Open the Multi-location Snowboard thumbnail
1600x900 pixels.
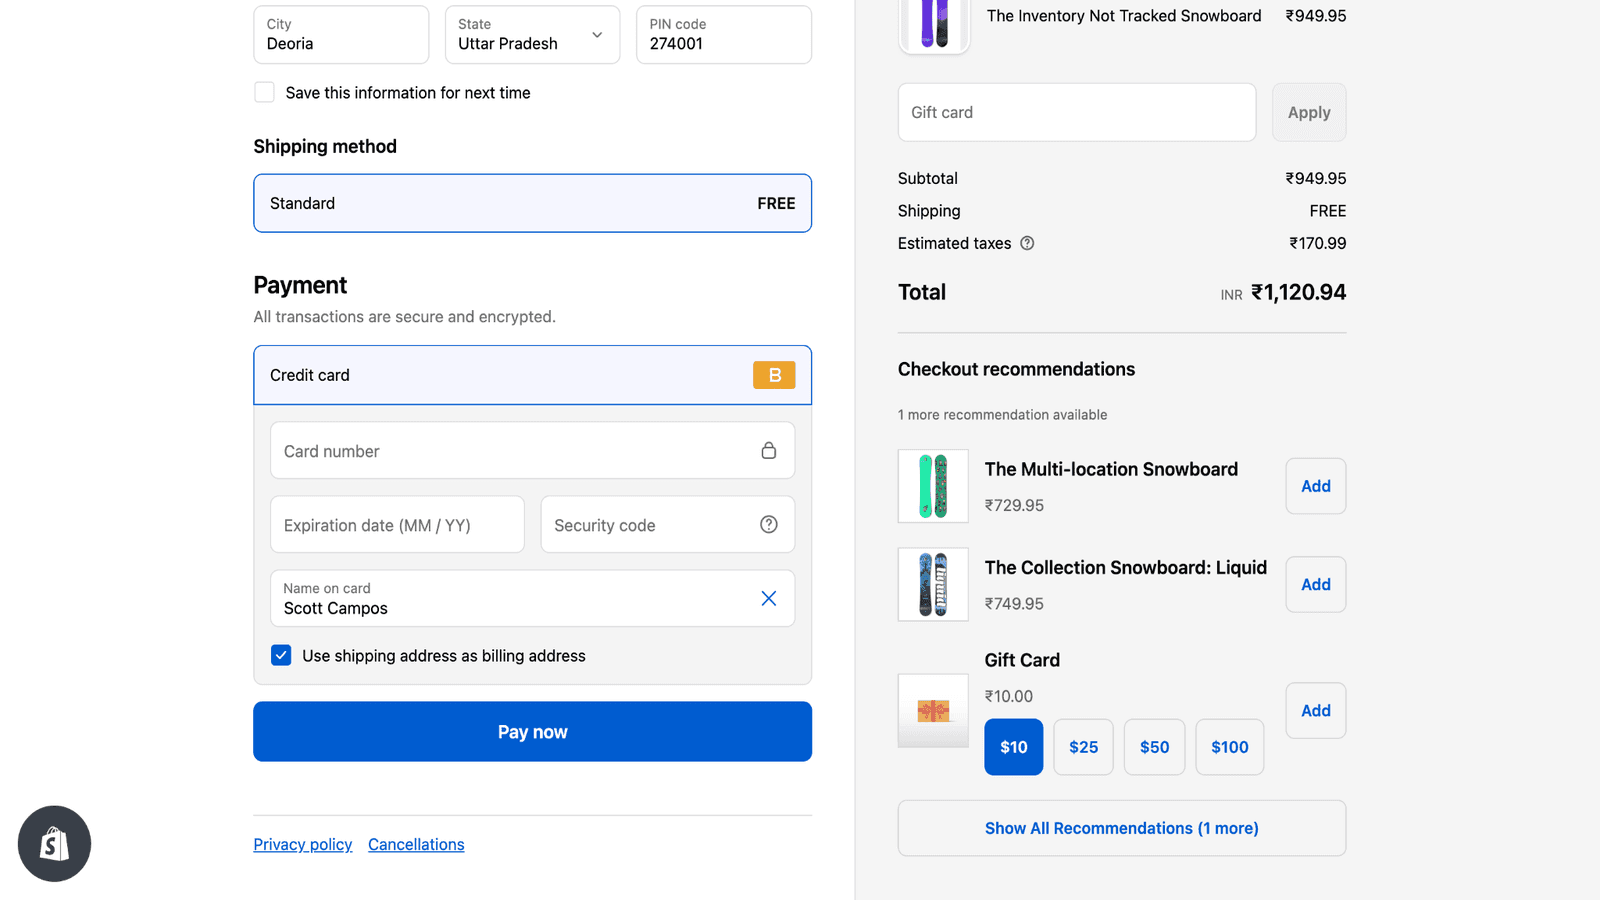coord(933,486)
